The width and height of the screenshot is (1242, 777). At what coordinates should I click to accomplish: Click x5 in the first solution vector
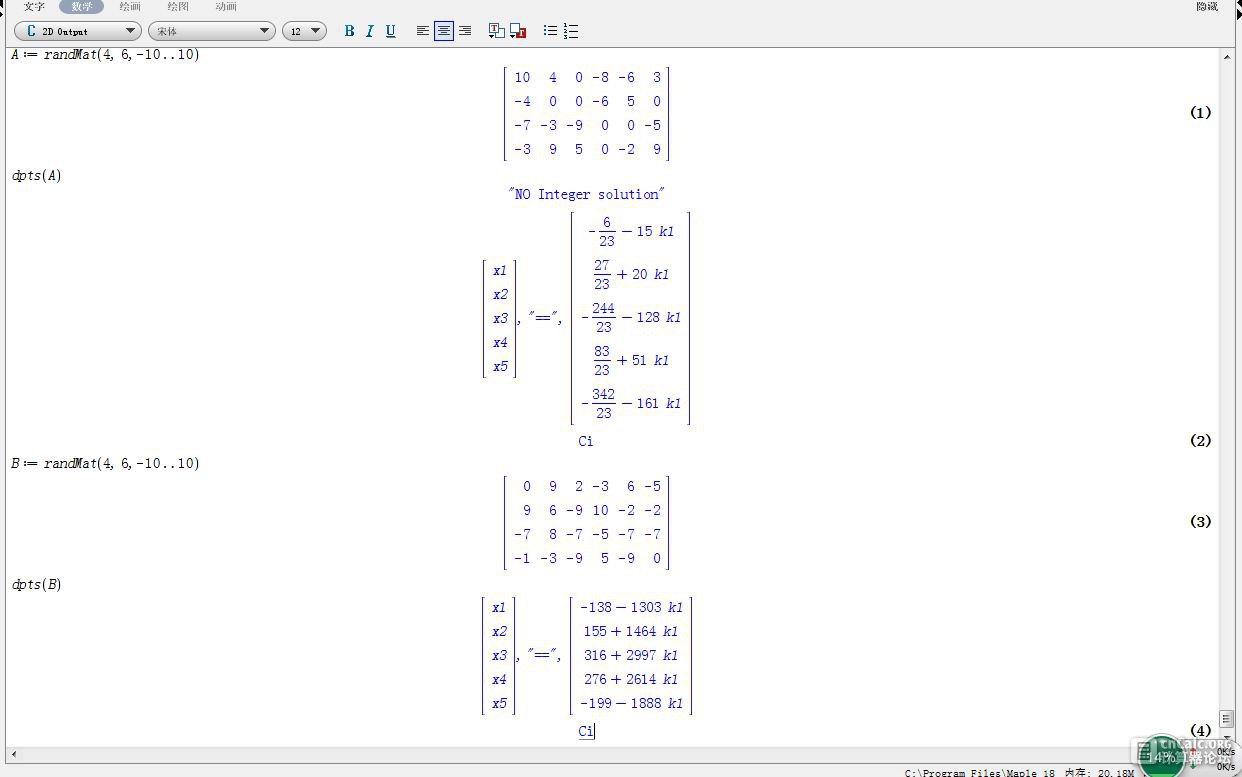click(x=500, y=367)
